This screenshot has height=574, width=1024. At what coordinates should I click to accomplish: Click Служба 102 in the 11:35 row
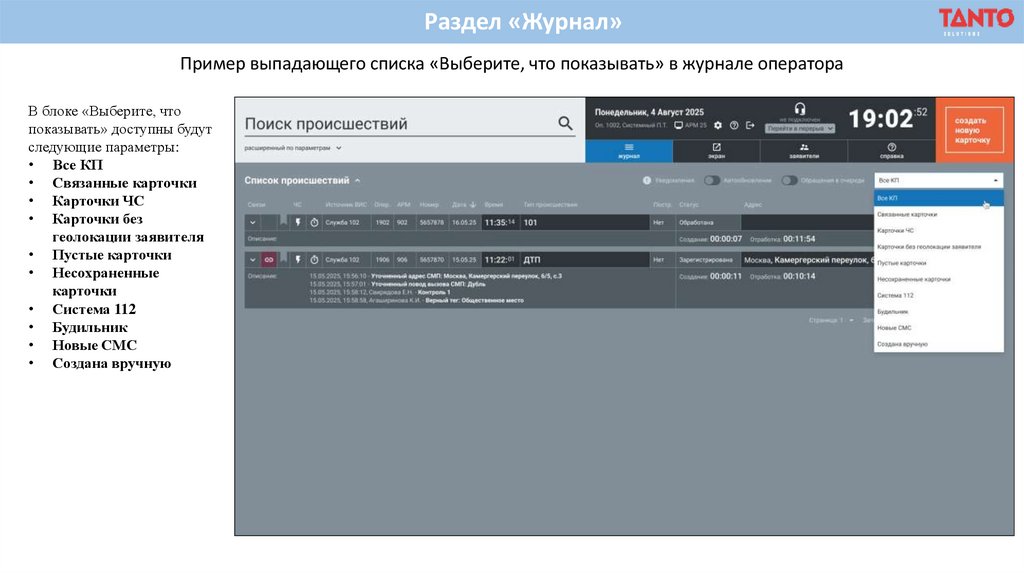(342, 223)
